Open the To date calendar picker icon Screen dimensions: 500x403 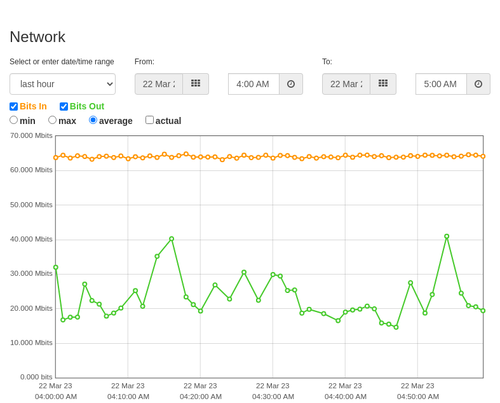[383, 84]
